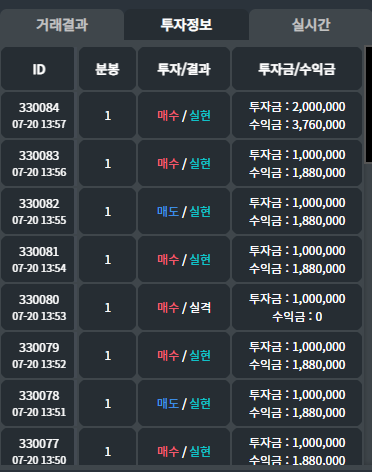Click 매도 / 실현 result for 330078
The height and width of the screenshot is (472, 372).
click(184, 403)
